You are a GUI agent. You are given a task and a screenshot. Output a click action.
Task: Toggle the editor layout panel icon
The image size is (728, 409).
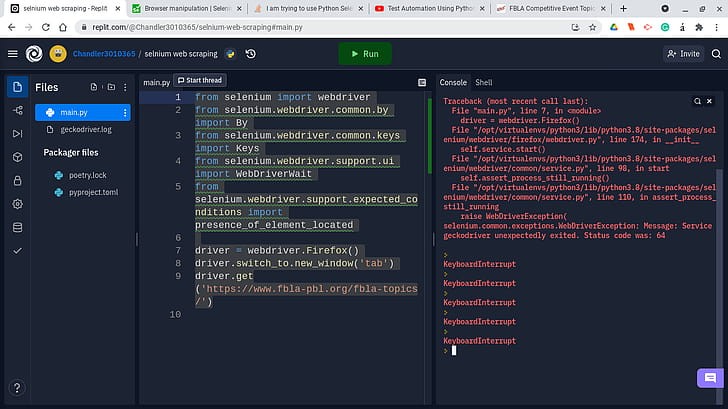pyautogui.click(x=421, y=82)
